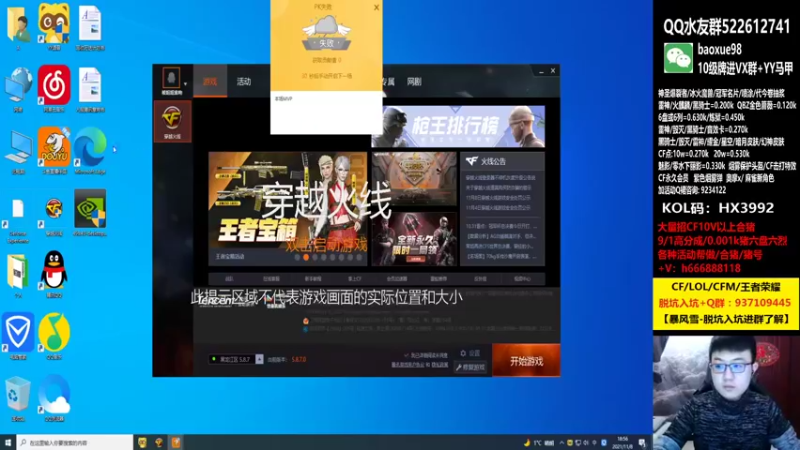Open the Tencent PC Manager shield icon
This screenshot has height=450, width=800.
pos(18,336)
